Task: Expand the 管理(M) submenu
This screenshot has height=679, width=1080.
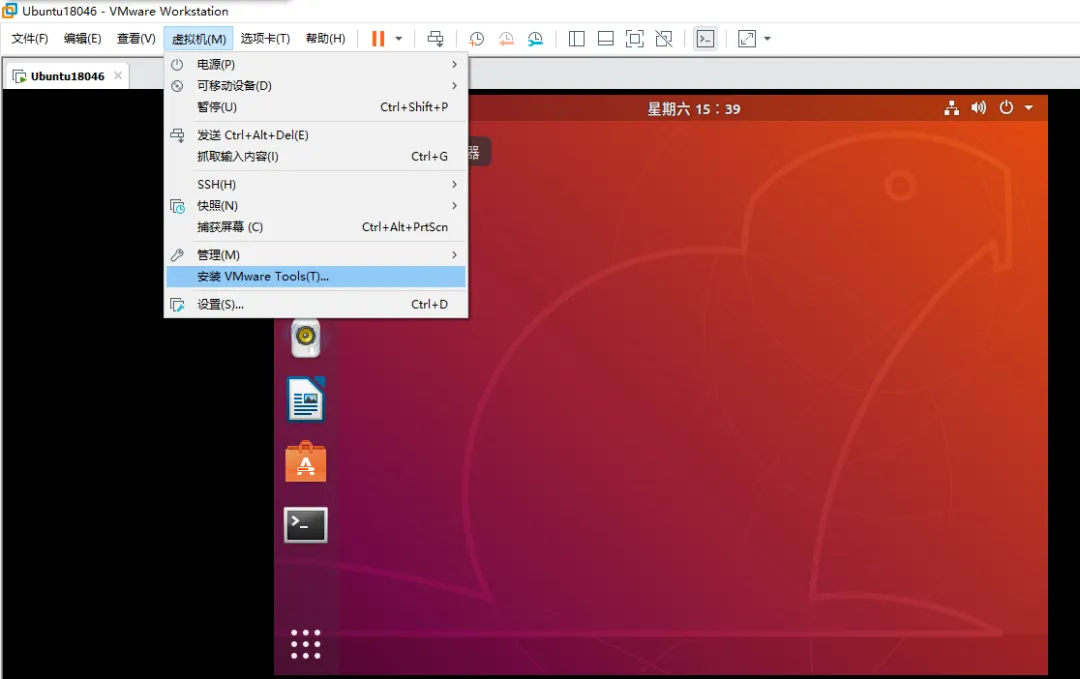Action: point(316,255)
